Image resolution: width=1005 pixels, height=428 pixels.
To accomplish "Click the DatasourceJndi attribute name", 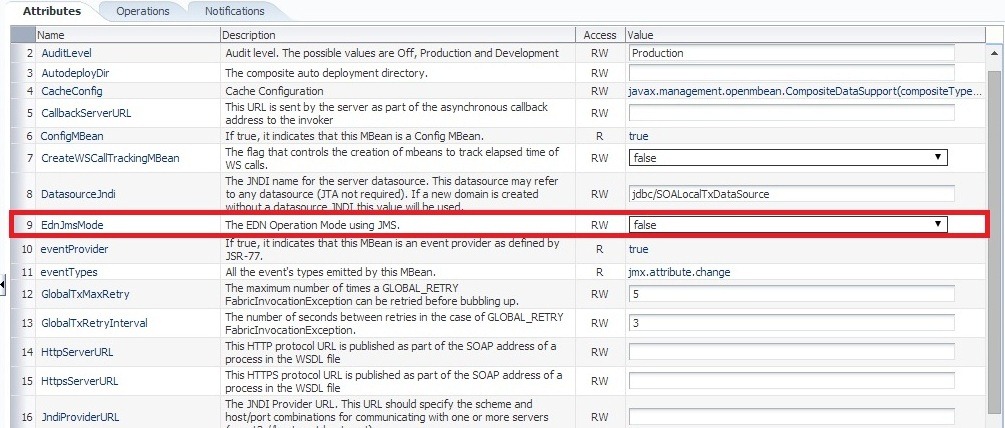I will tap(76, 193).
